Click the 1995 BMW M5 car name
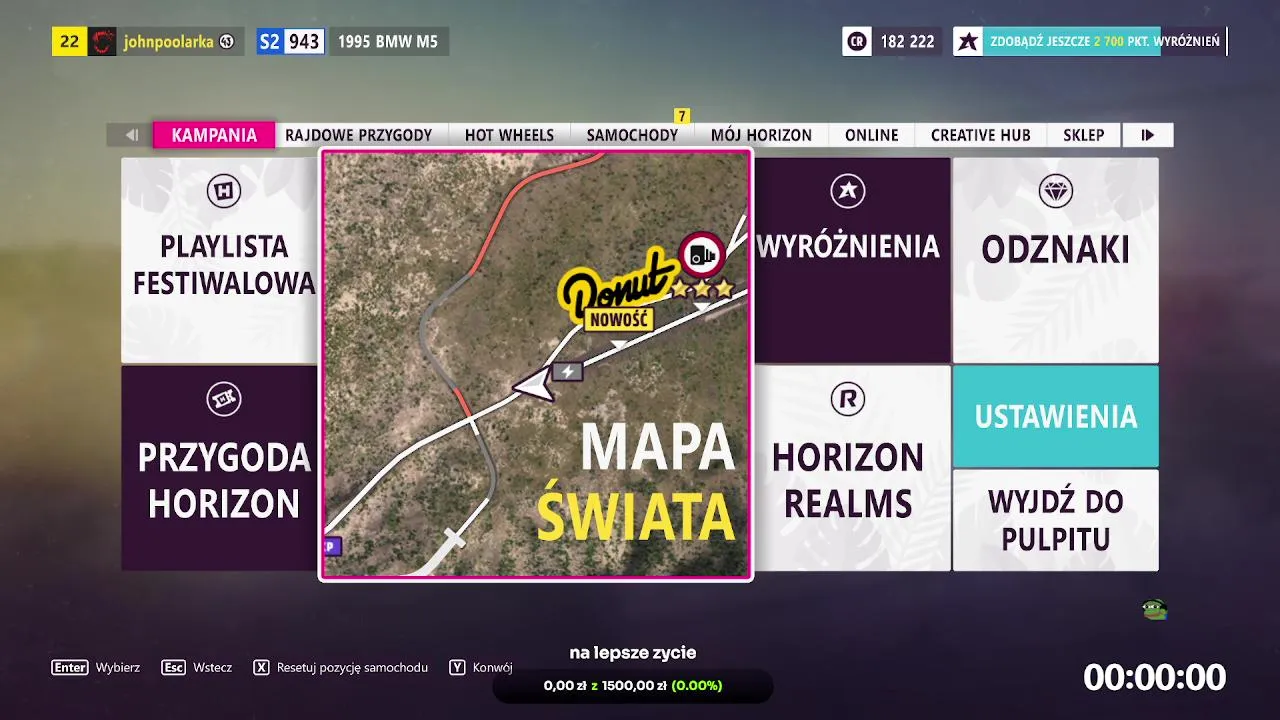The width and height of the screenshot is (1280, 720). point(388,42)
